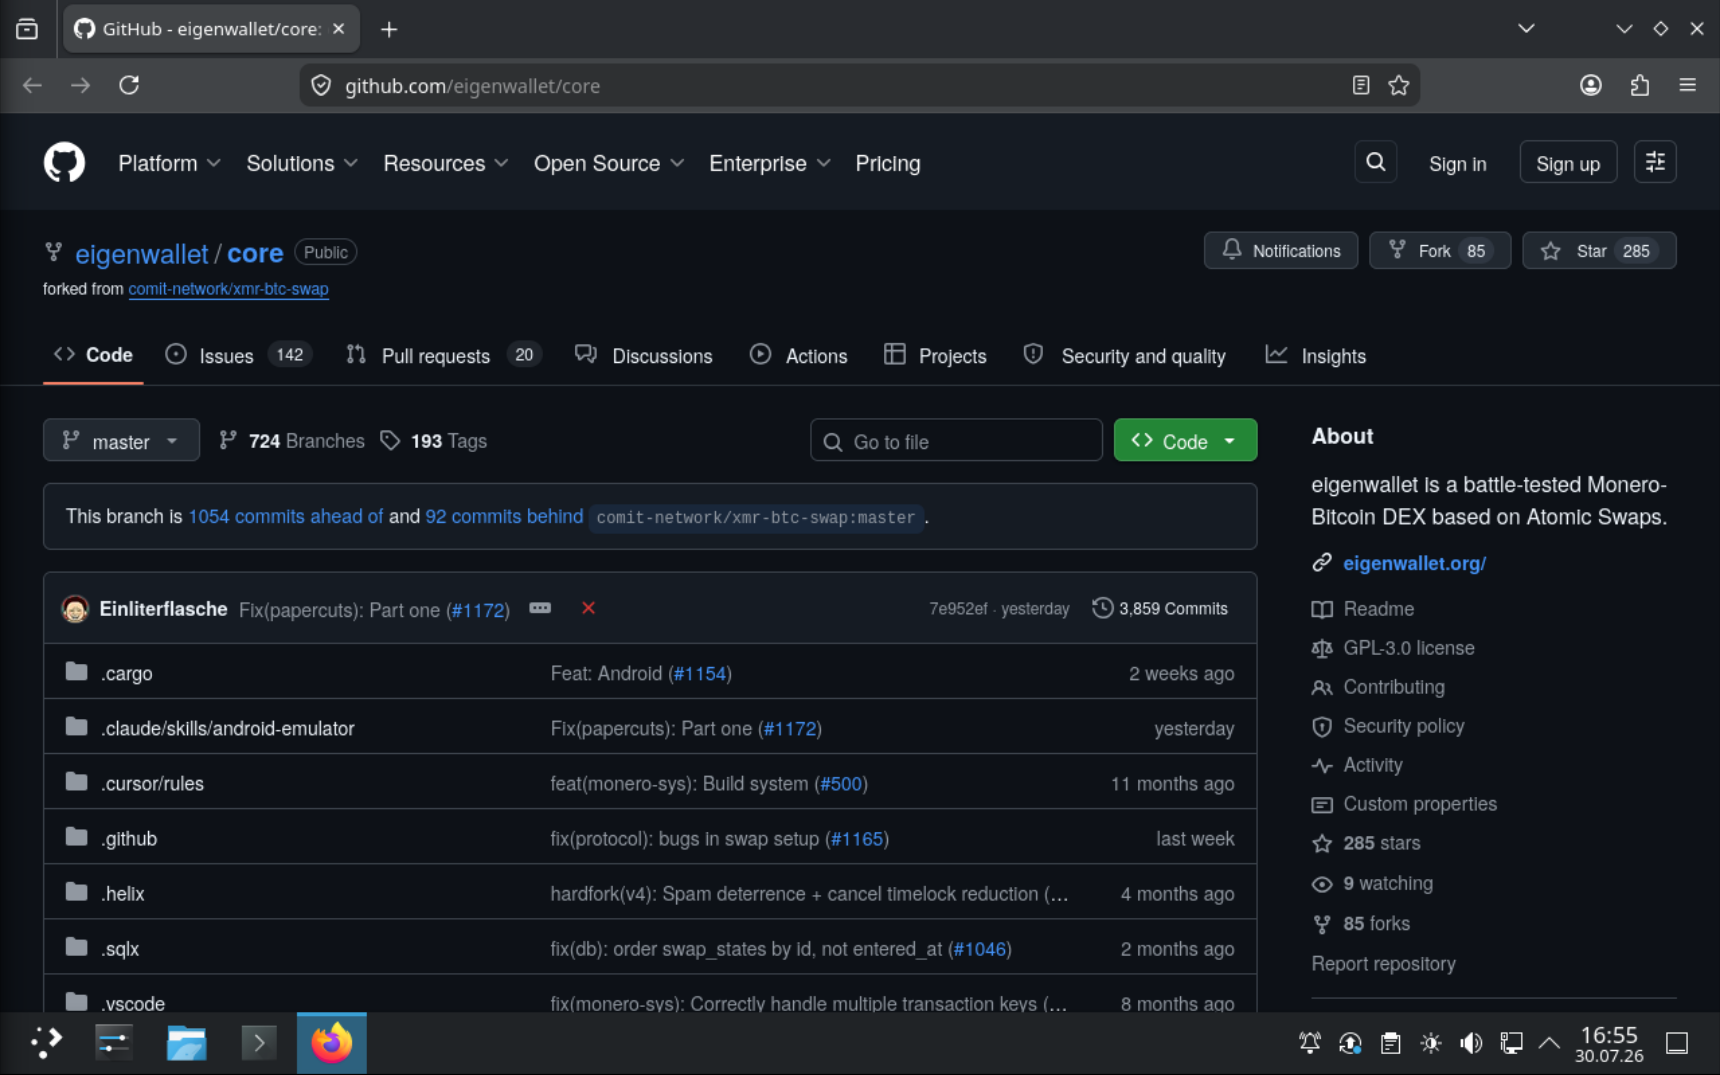Close the GitHub eigenwallet/core tab
Viewport: 1720px width, 1075px height.
point(339,29)
